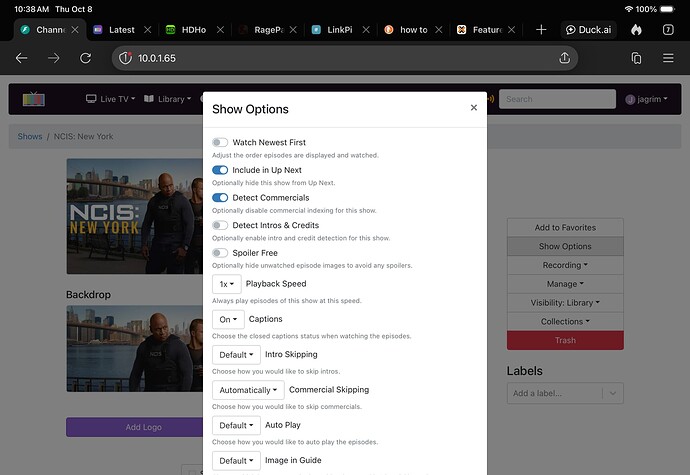690x475 pixels.
Task: Click the Search input field
Action: (557, 99)
